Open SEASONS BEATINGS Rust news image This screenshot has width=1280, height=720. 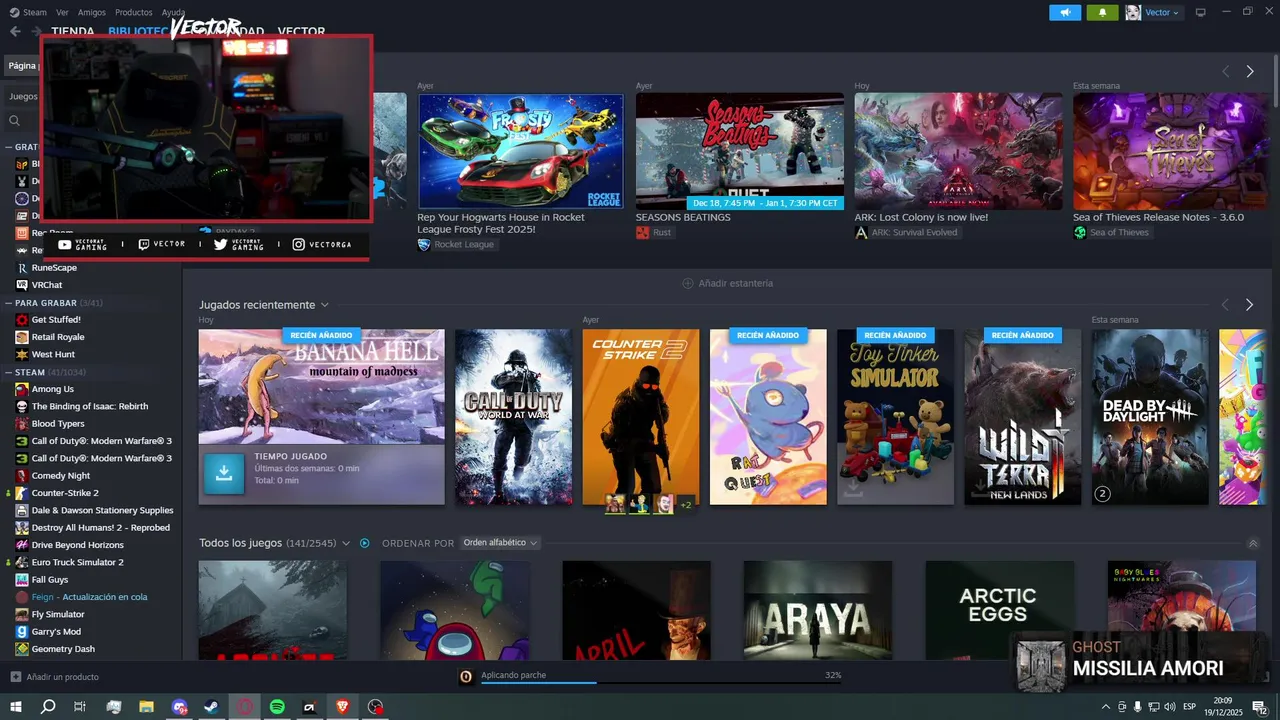pos(739,151)
